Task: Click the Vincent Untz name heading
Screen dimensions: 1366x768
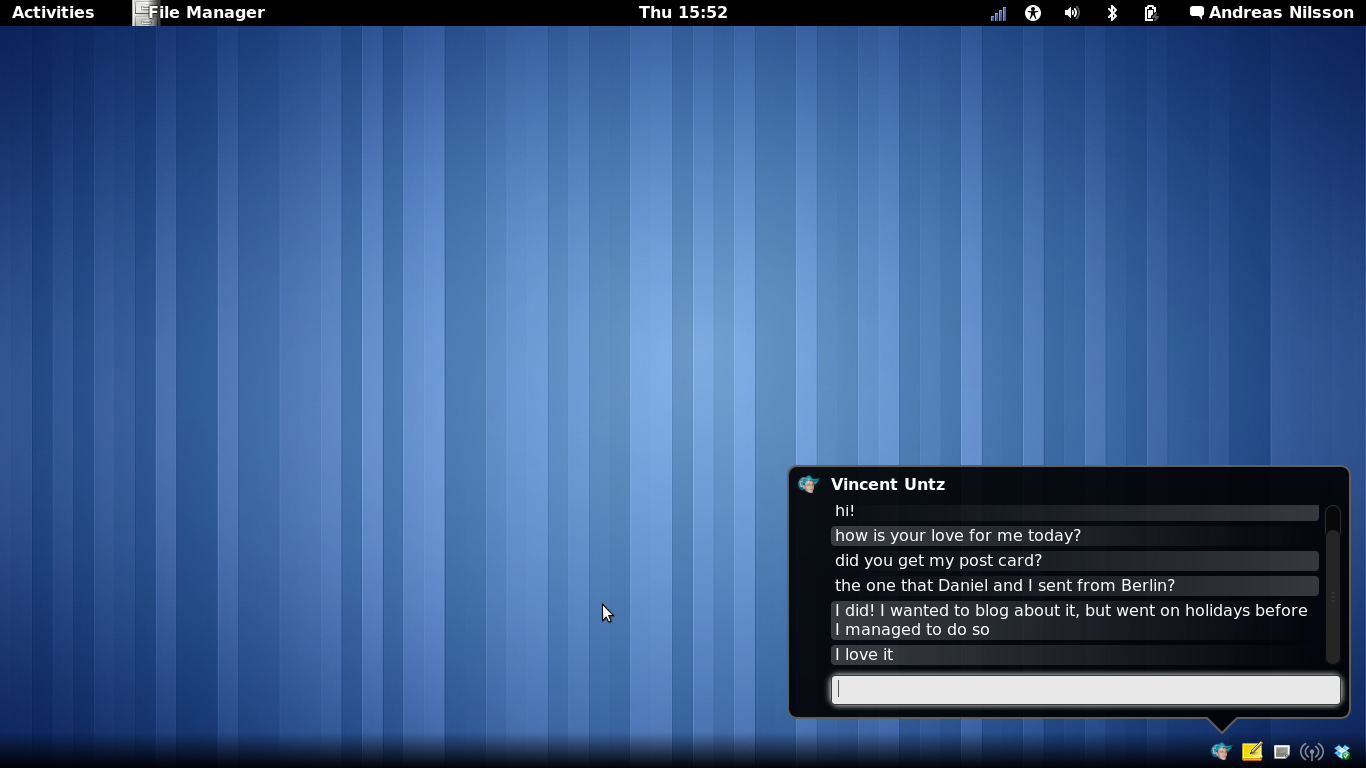Action: (x=888, y=484)
